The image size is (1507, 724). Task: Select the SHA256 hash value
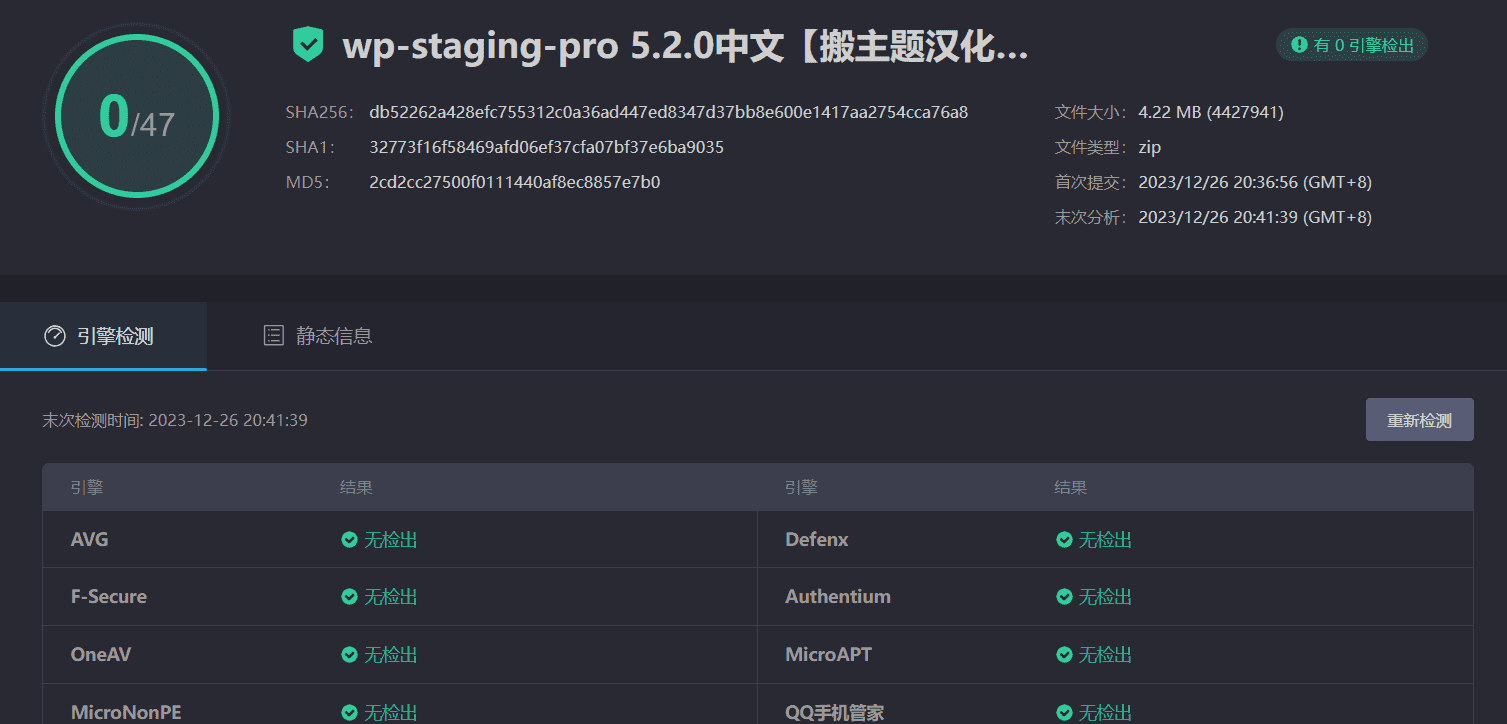(669, 112)
